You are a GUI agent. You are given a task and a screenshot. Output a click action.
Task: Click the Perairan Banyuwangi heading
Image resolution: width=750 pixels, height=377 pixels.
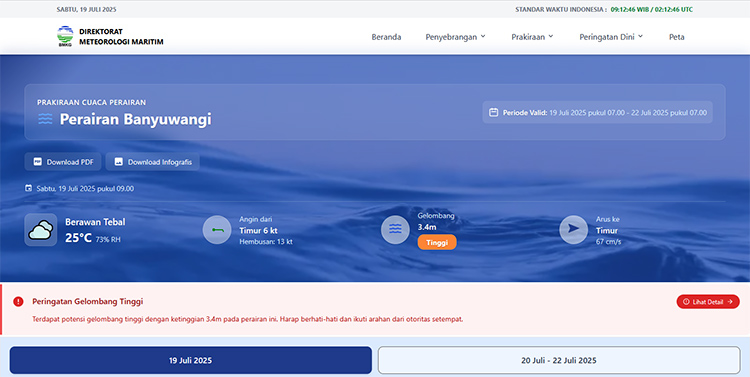[x=135, y=119]
